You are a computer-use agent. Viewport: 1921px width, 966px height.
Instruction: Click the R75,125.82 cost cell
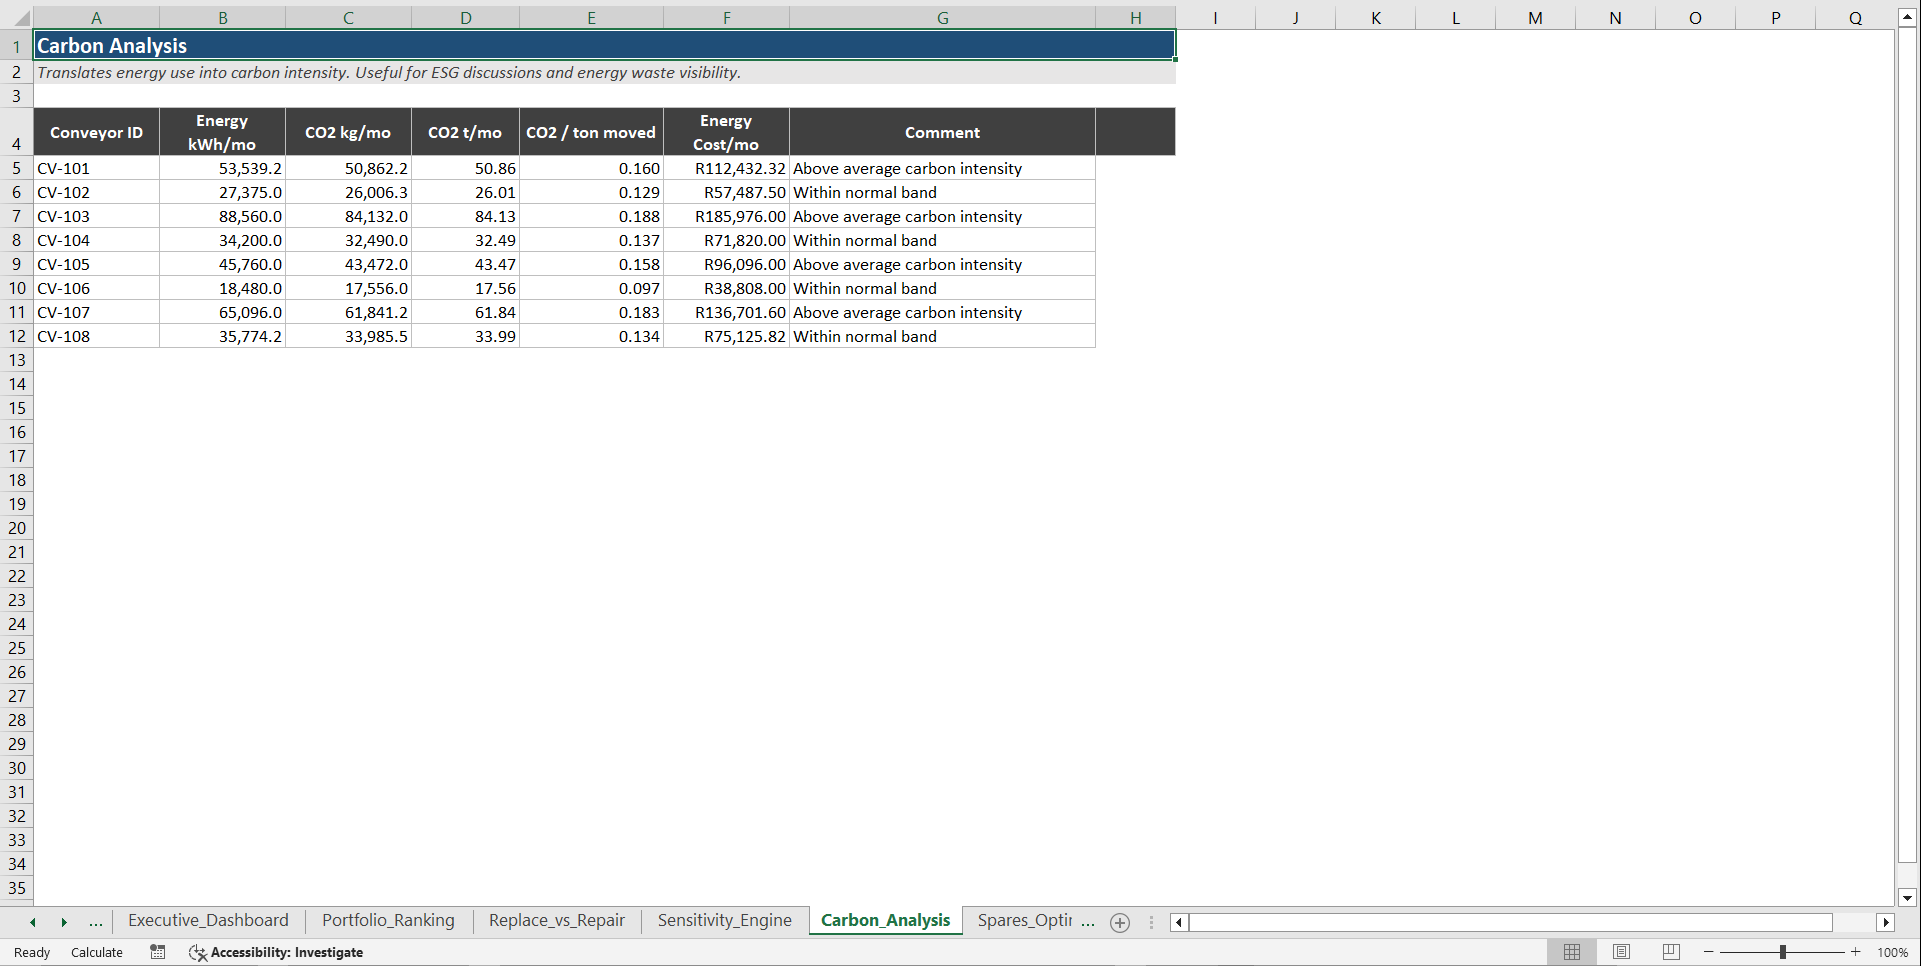[x=726, y=336]
